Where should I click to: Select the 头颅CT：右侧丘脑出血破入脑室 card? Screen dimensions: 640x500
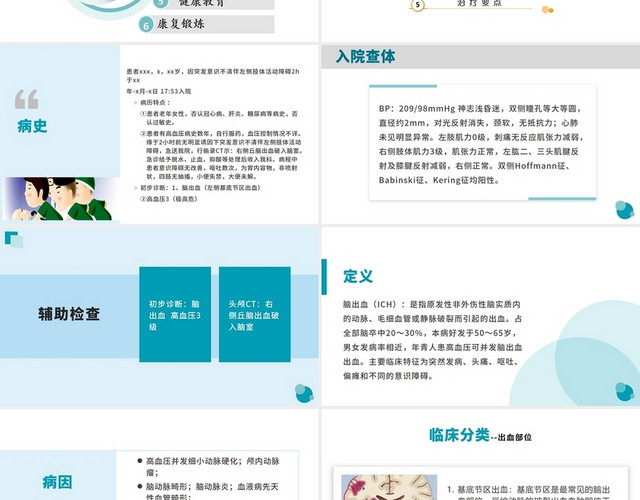(255, 314)
